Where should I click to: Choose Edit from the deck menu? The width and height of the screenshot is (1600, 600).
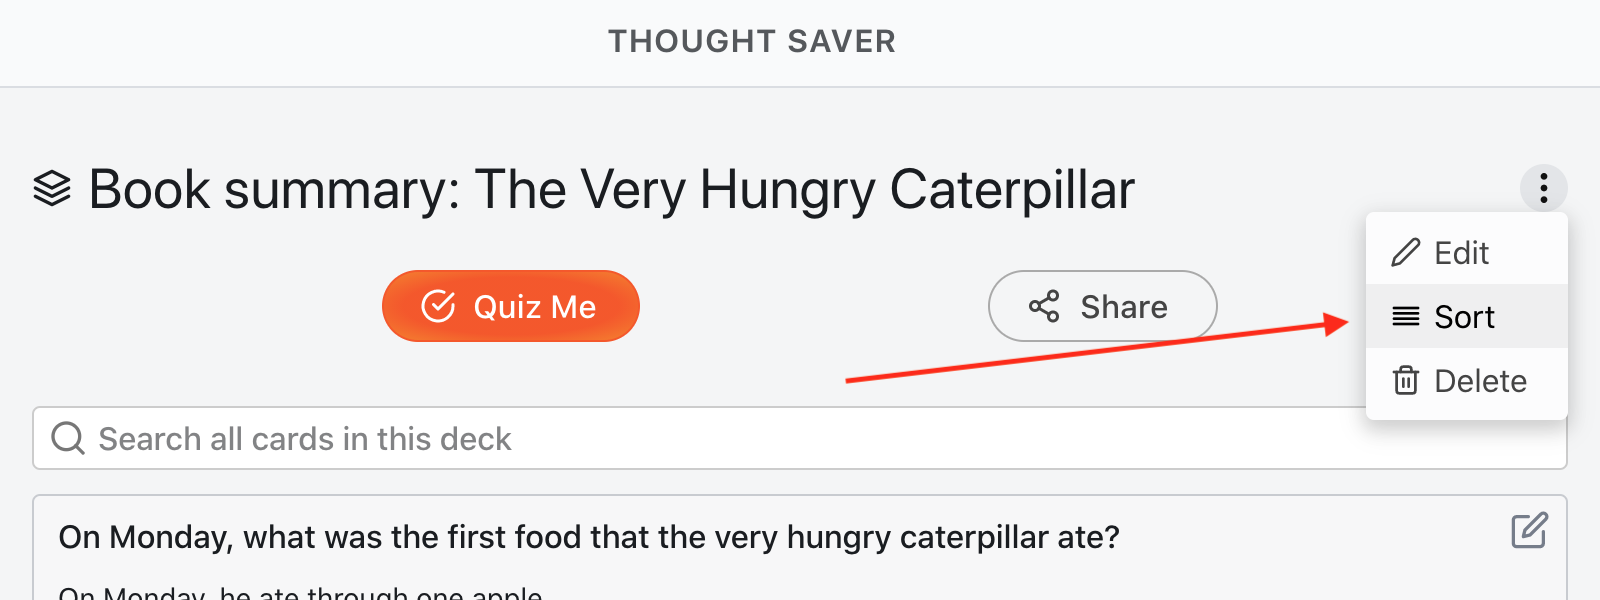tap(1461, 253)
